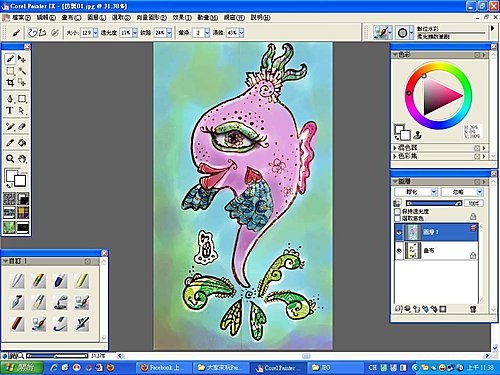Expand the Mixer palette section
The image size is (500, 375).
(x=395, y=148)
